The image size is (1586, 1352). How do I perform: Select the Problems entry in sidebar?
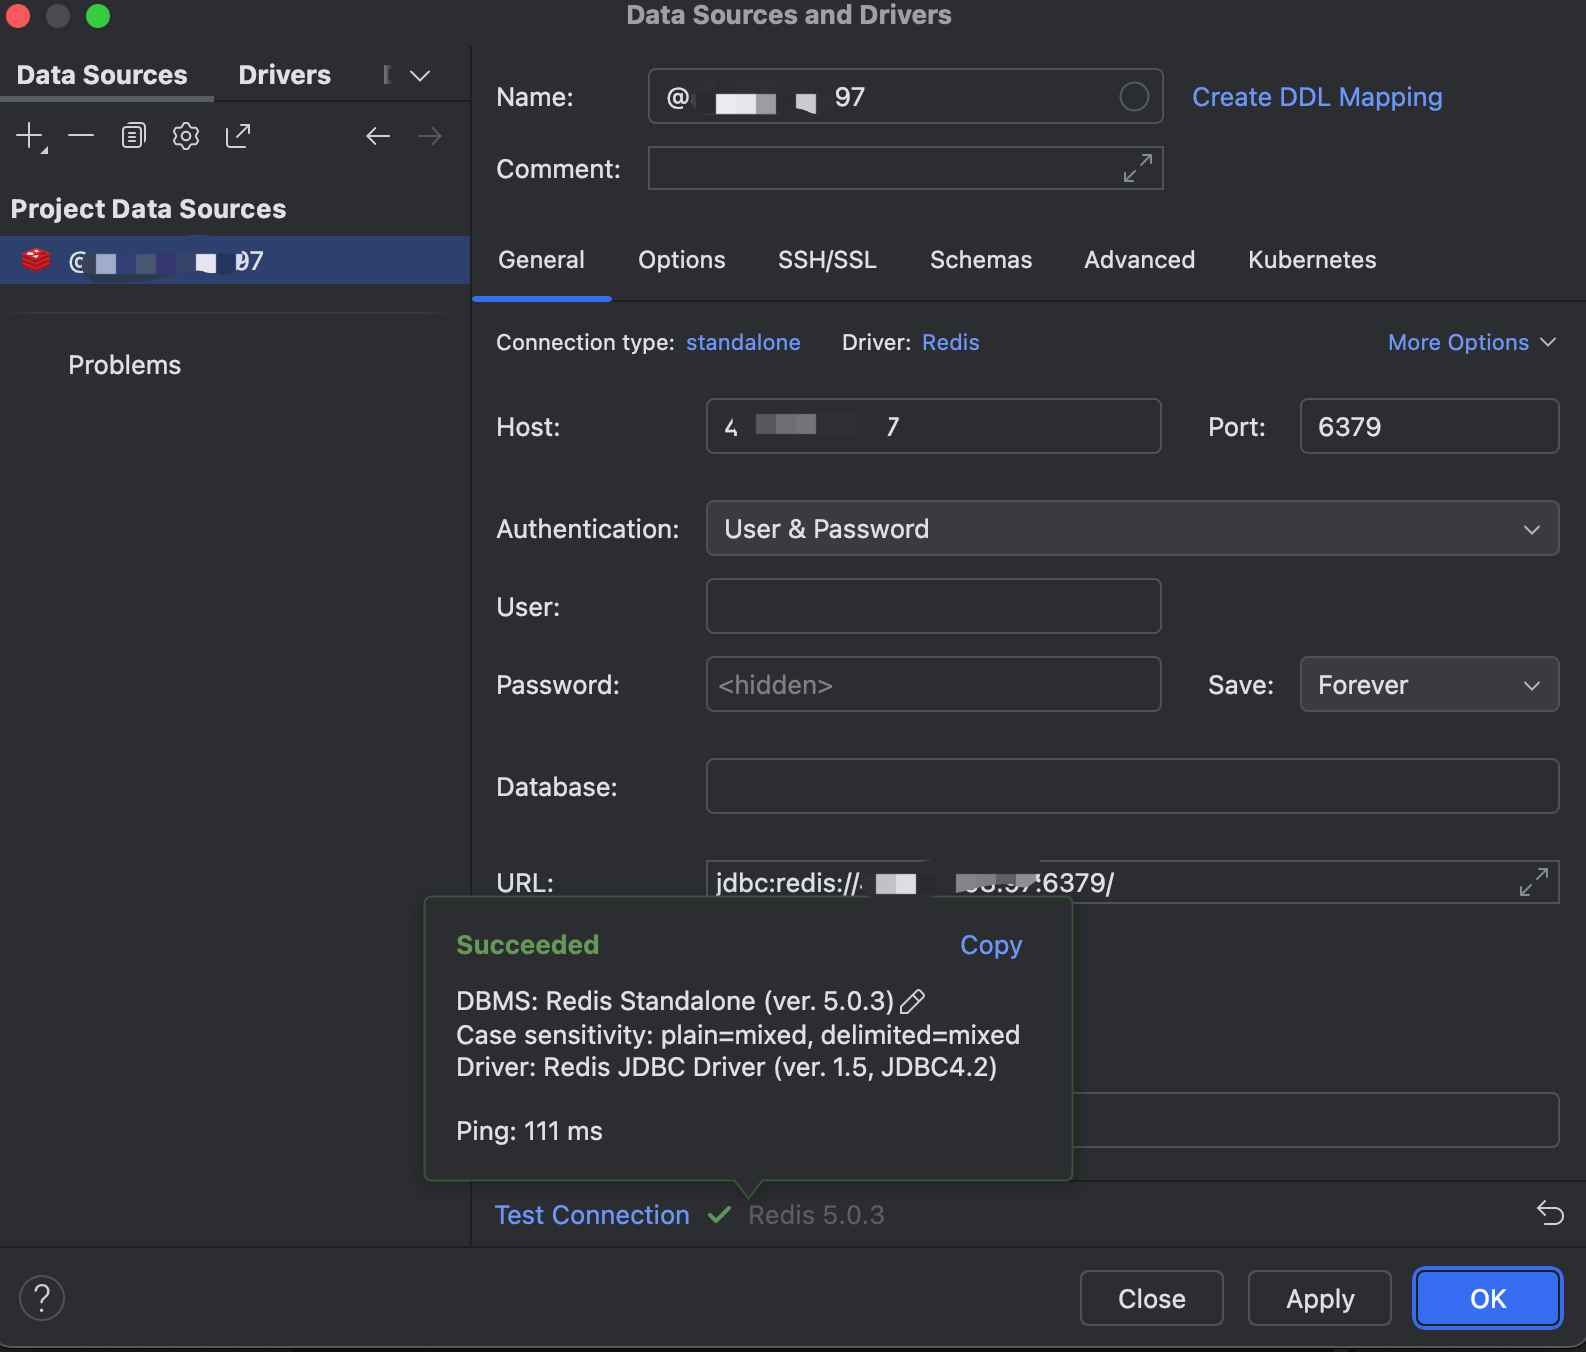click(x=124, y=365)
